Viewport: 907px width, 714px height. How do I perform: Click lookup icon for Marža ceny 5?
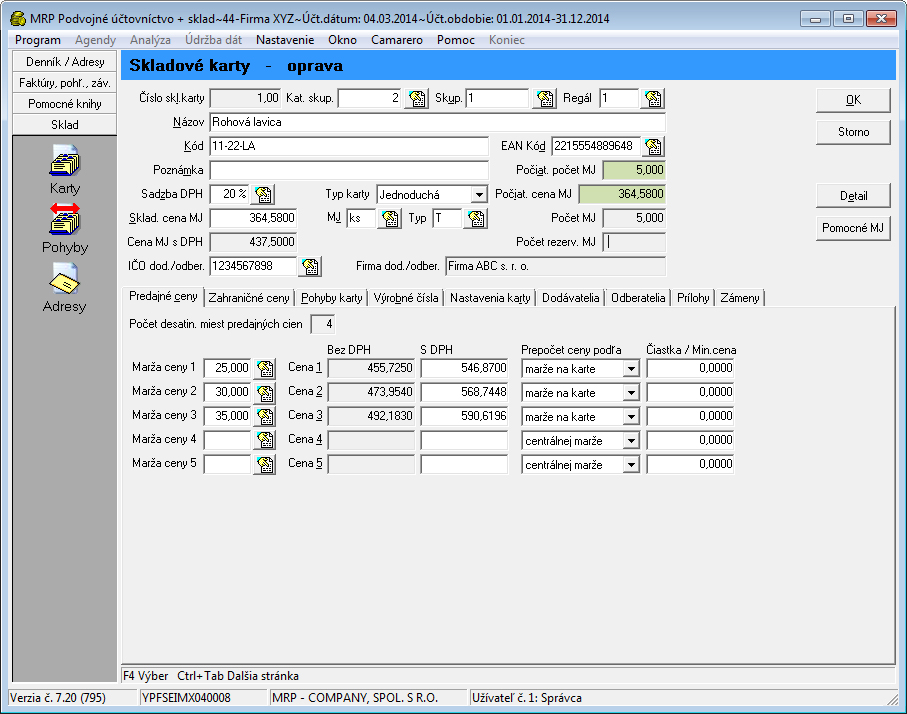click(x=265, y=464)
